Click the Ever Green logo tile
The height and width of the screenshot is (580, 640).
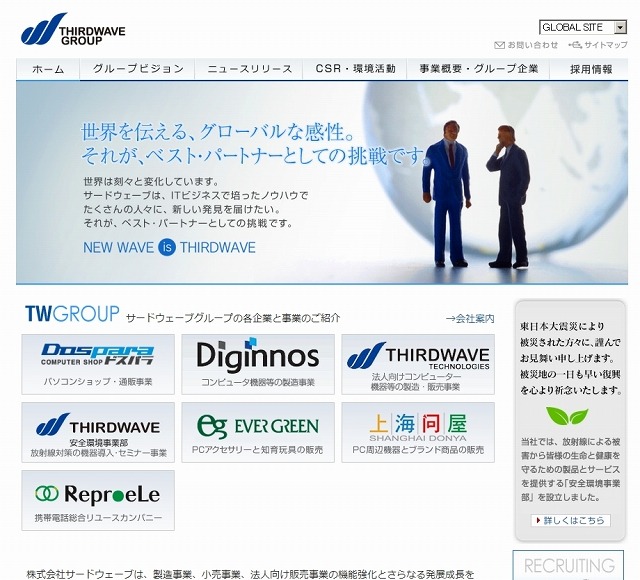click(257, 431)
